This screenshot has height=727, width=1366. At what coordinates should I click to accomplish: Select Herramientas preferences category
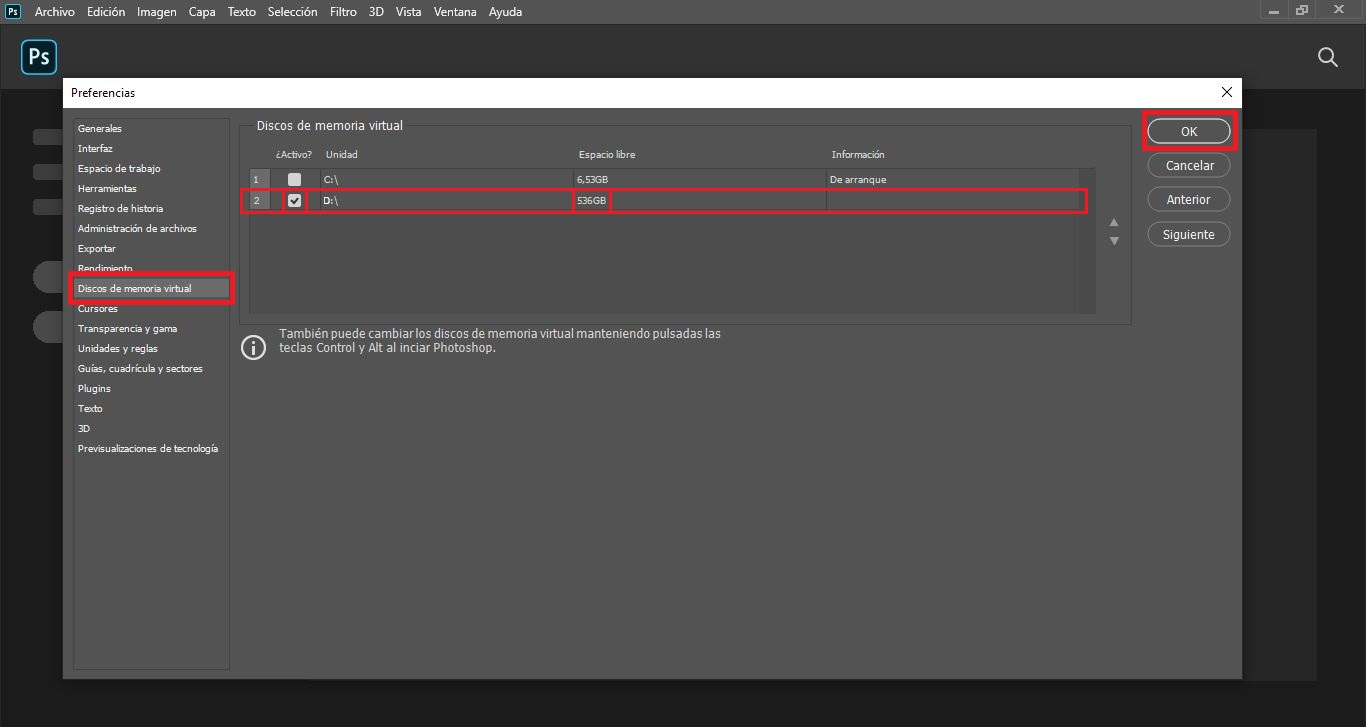pyautogui.click(x=107, y=188)
